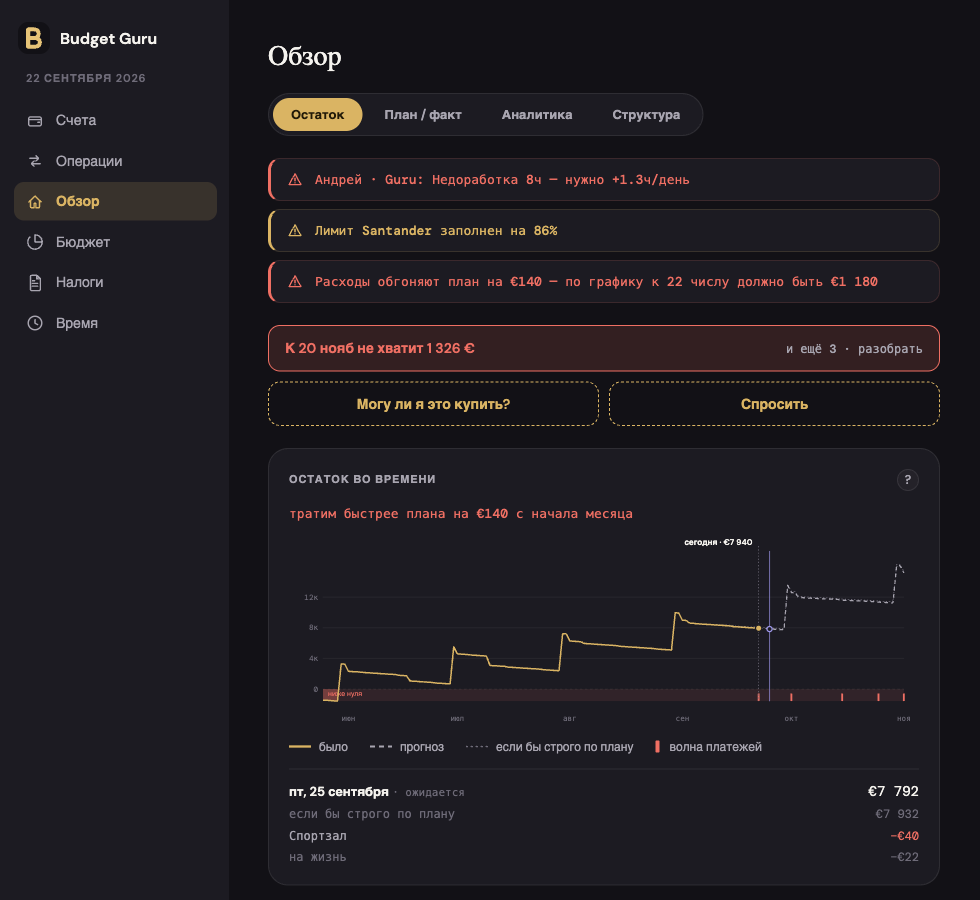Switch to План / факт tab

pos(422,114)
